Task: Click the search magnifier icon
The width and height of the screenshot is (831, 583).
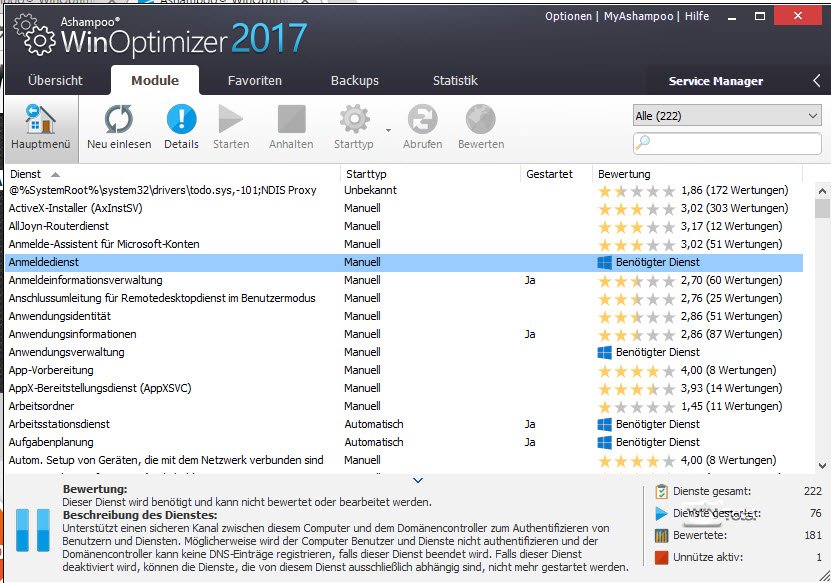Action: [643, 142]
